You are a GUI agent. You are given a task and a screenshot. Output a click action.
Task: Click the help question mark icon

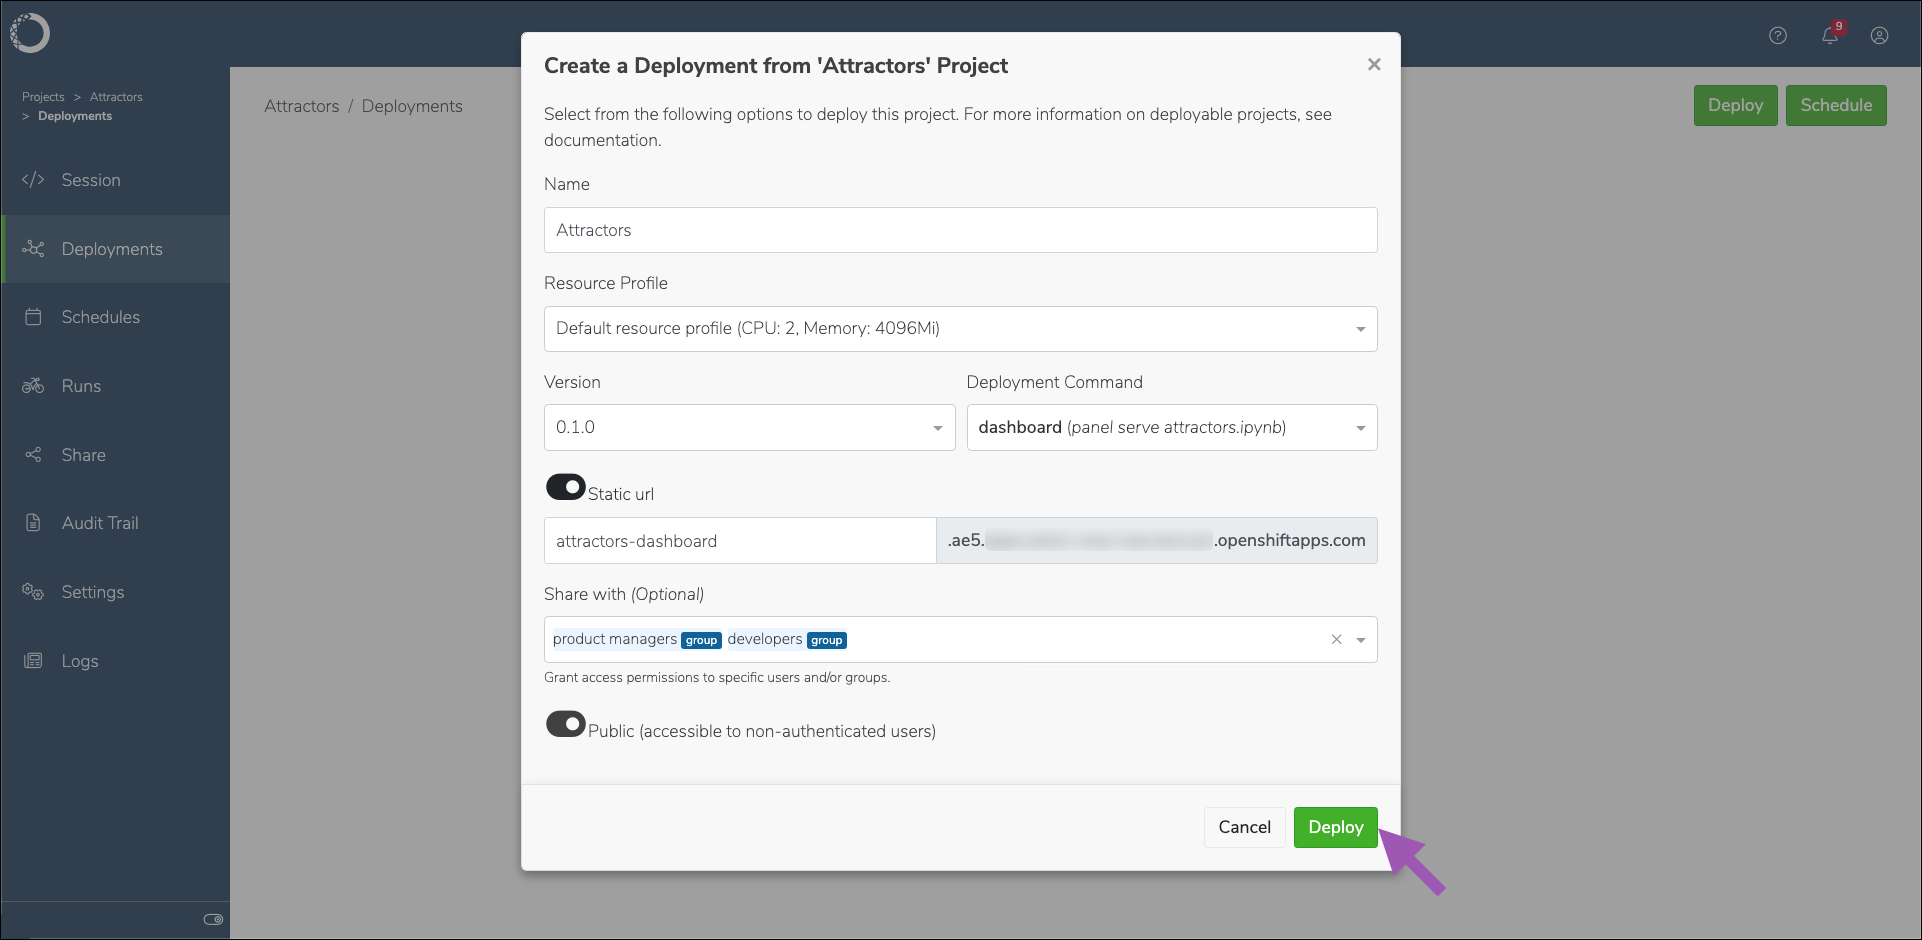point(1778,36)
